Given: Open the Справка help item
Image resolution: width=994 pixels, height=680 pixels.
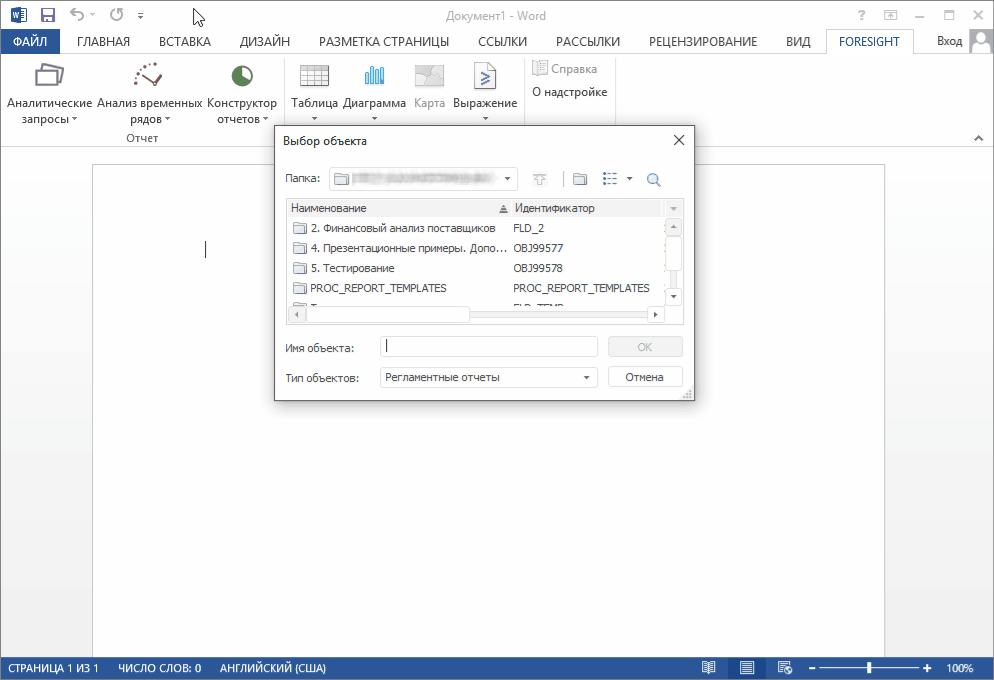Looking at the screenshot, I should point(565,68).
